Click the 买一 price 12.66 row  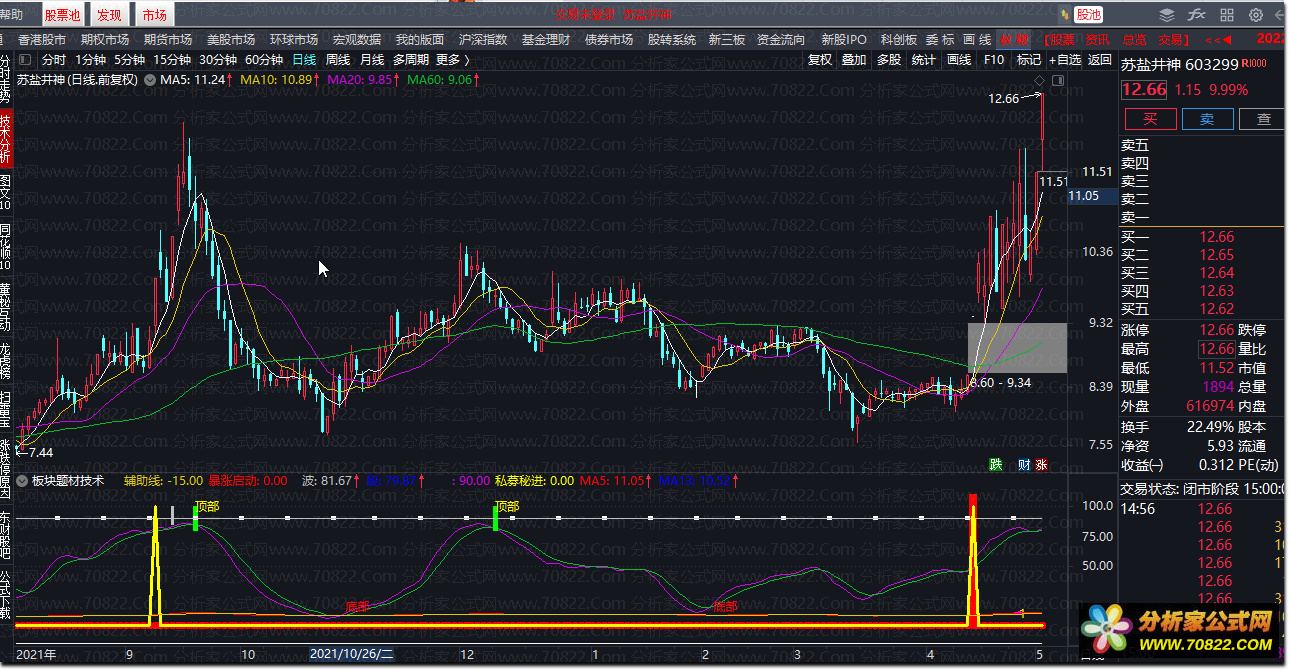1203,237
